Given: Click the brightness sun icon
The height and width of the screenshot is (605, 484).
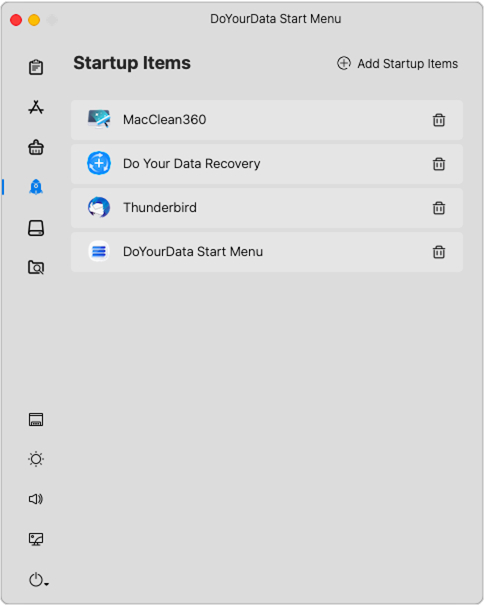Looking at the screenshot, I should tap(36, 459).
